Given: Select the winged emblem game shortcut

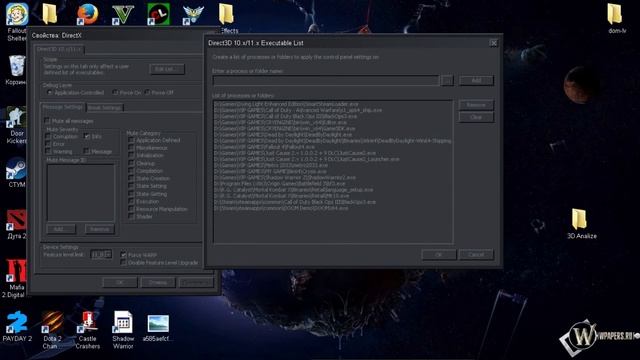Looking at the screenshot, I should pyautogui.click(x=193, y=14).
